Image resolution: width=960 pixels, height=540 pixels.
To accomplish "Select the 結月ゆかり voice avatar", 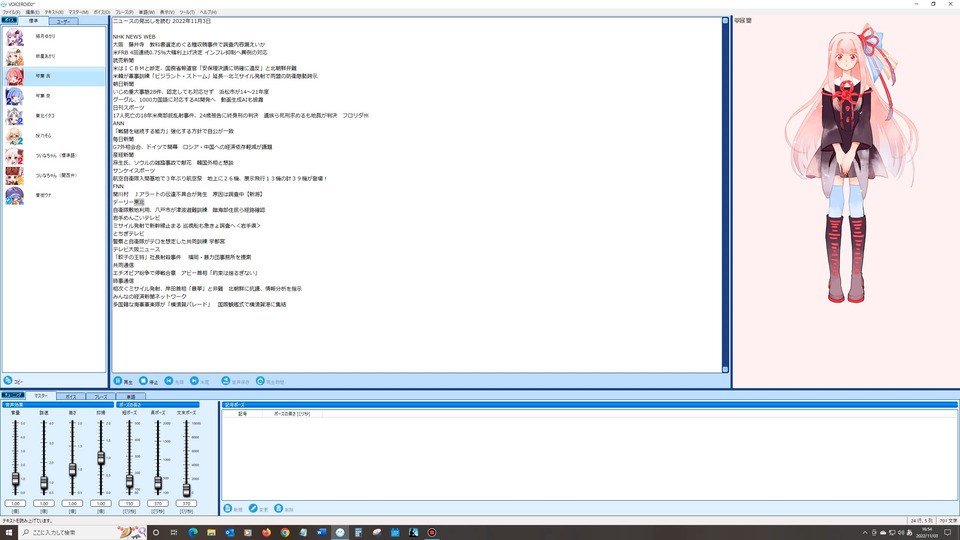I will (x=15, y=37).
